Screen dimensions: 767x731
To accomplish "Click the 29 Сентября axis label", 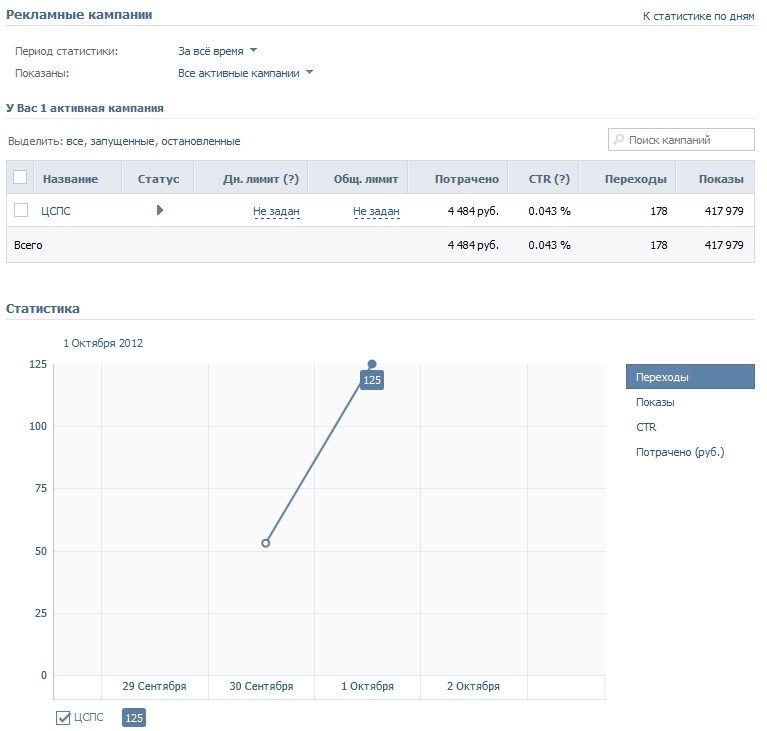I will pos(155,686).
